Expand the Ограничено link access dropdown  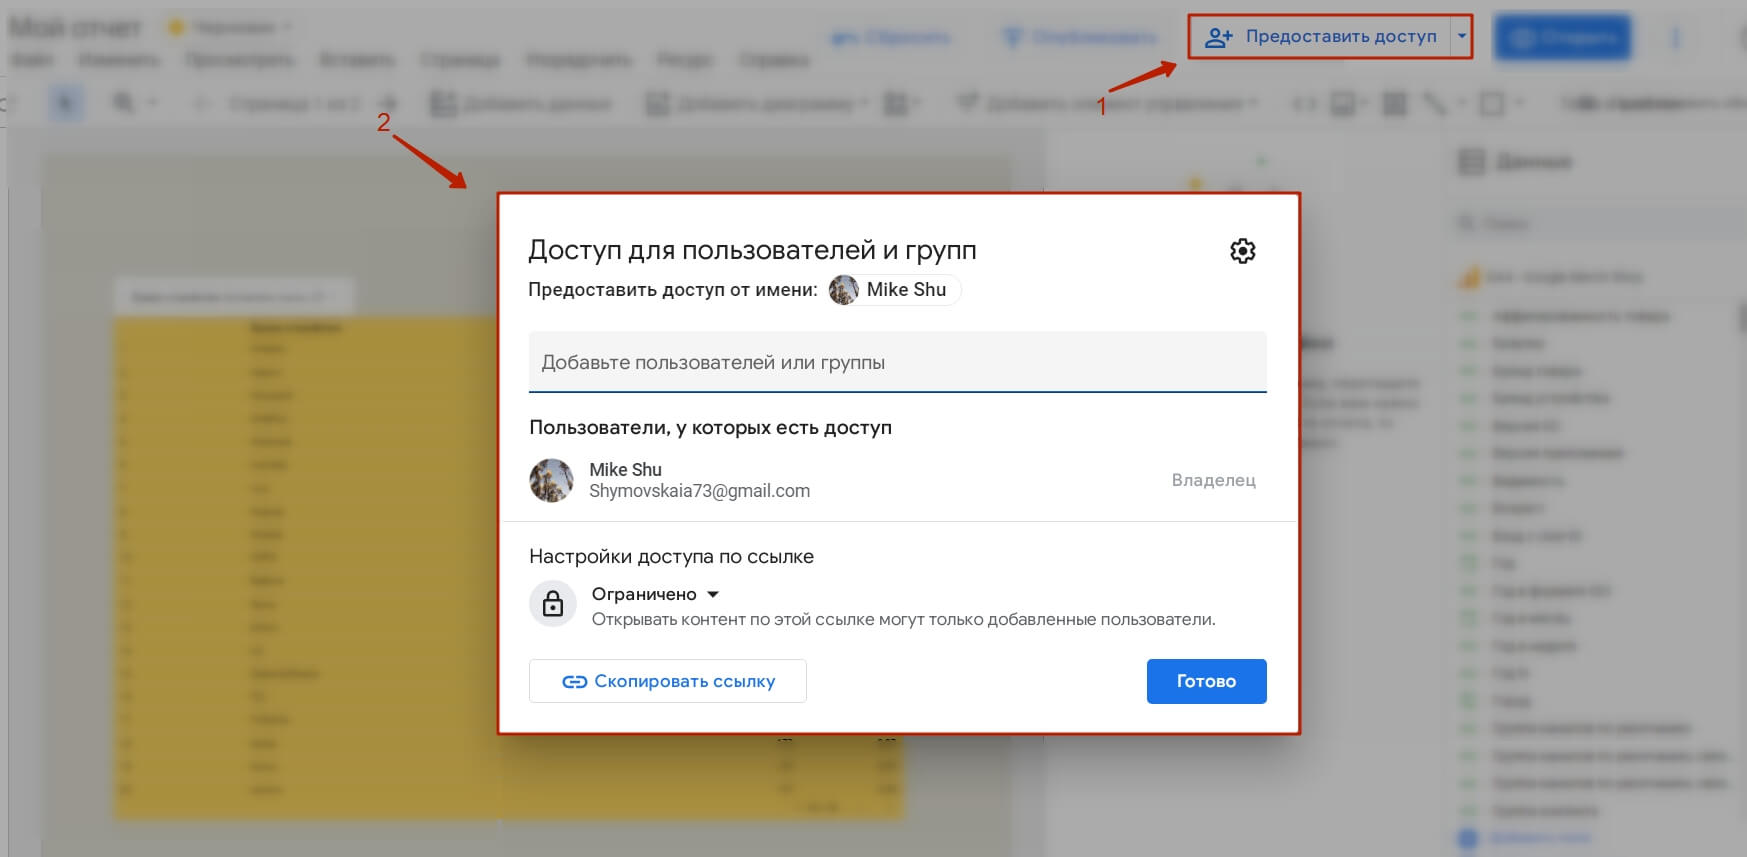click(656, 594)
